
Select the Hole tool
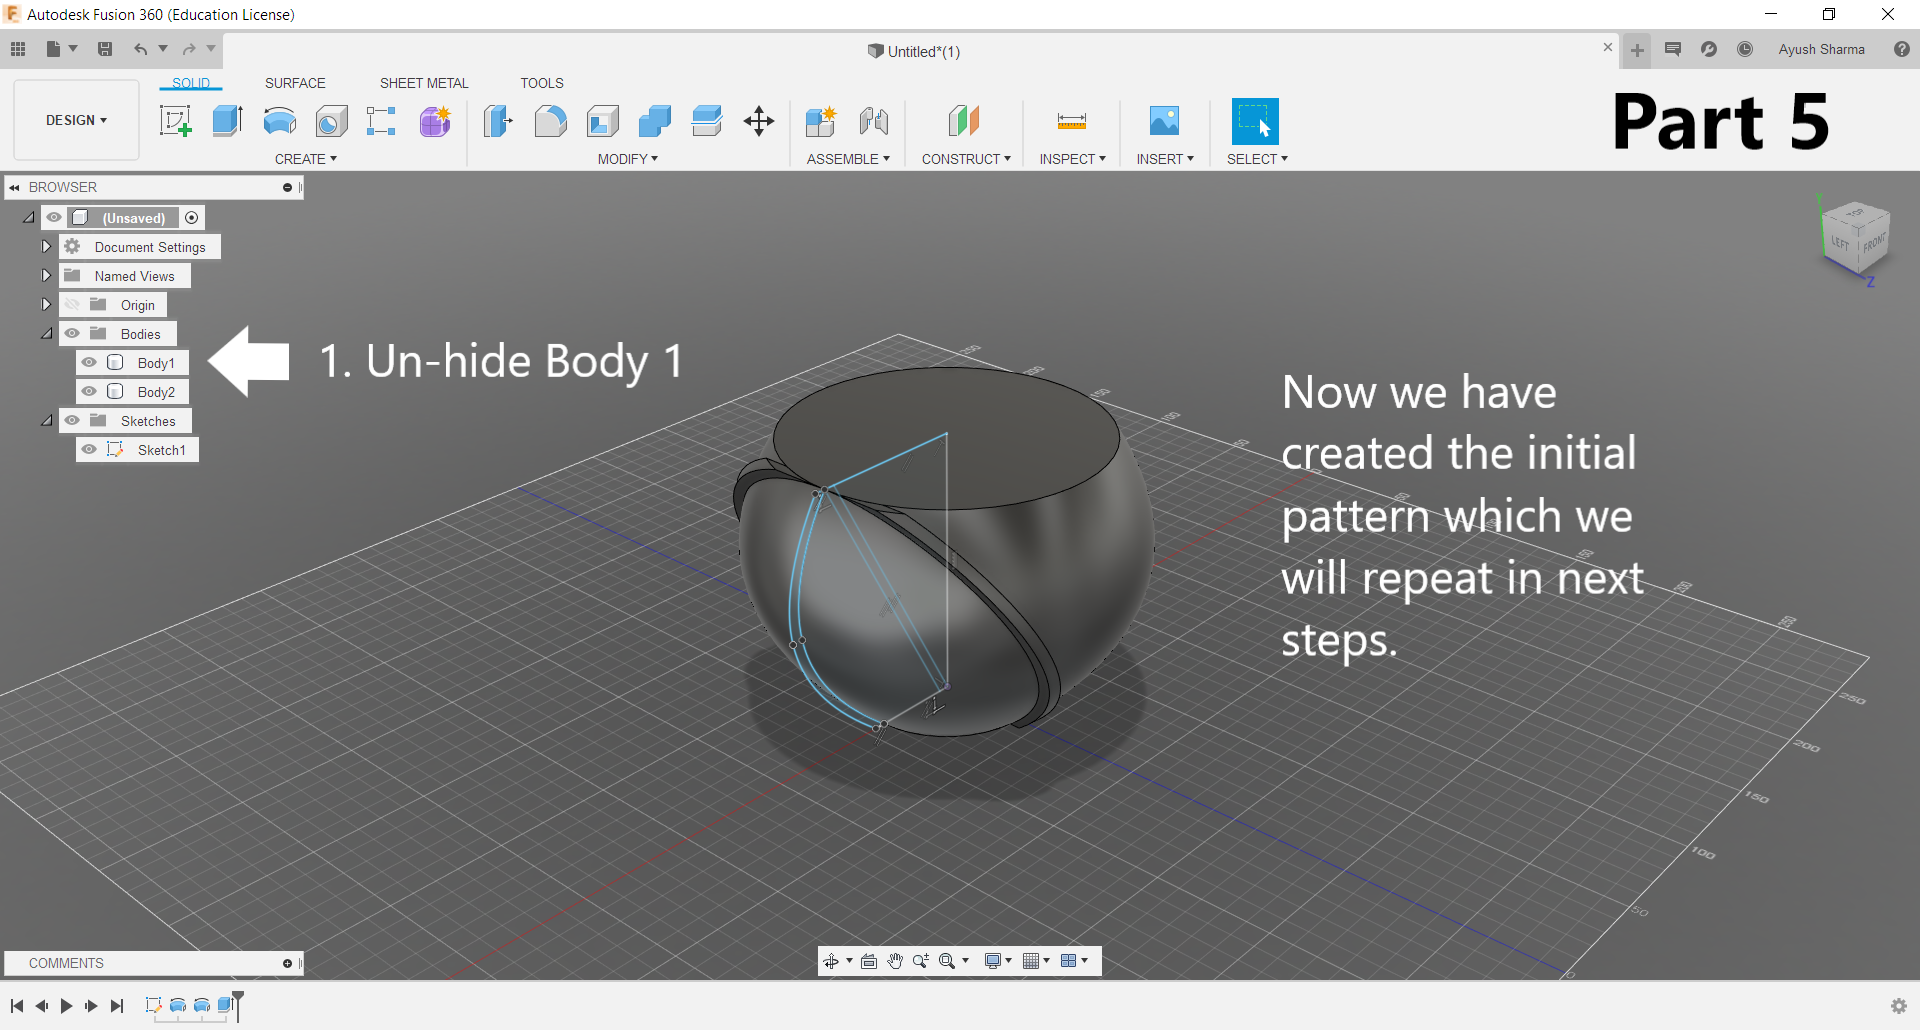tap(332, 121)
